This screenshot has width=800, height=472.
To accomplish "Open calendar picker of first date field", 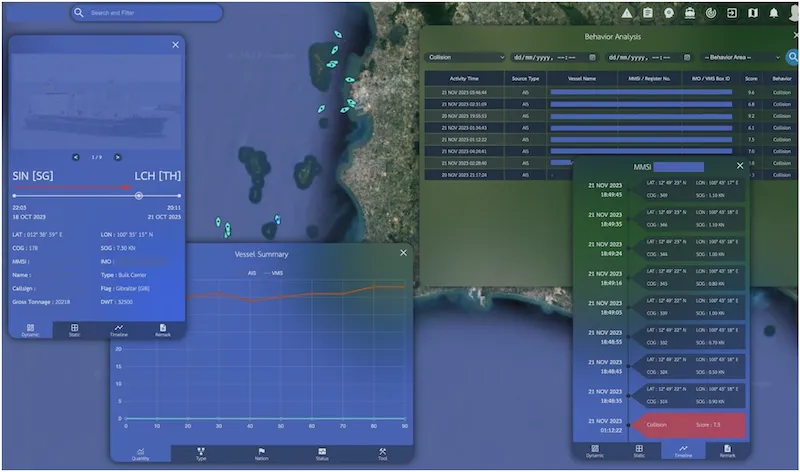I will pyautogui.click(x=592, y=57).
